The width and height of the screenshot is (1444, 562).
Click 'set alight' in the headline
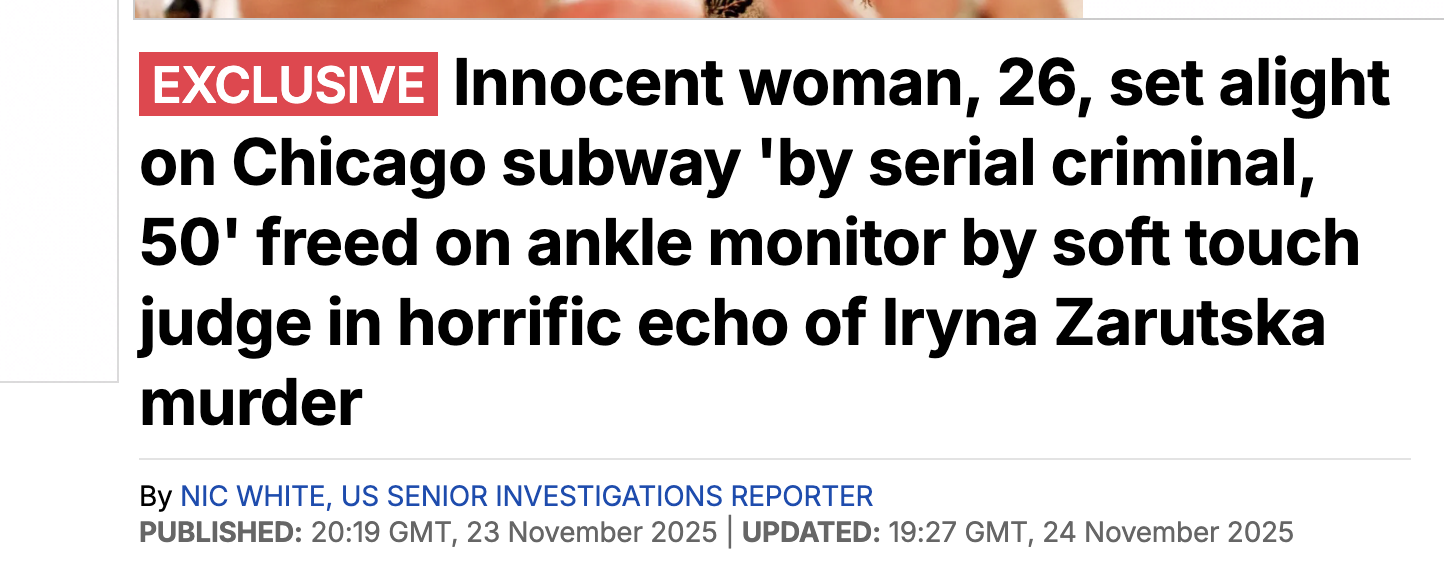(x=1249, y=84)
